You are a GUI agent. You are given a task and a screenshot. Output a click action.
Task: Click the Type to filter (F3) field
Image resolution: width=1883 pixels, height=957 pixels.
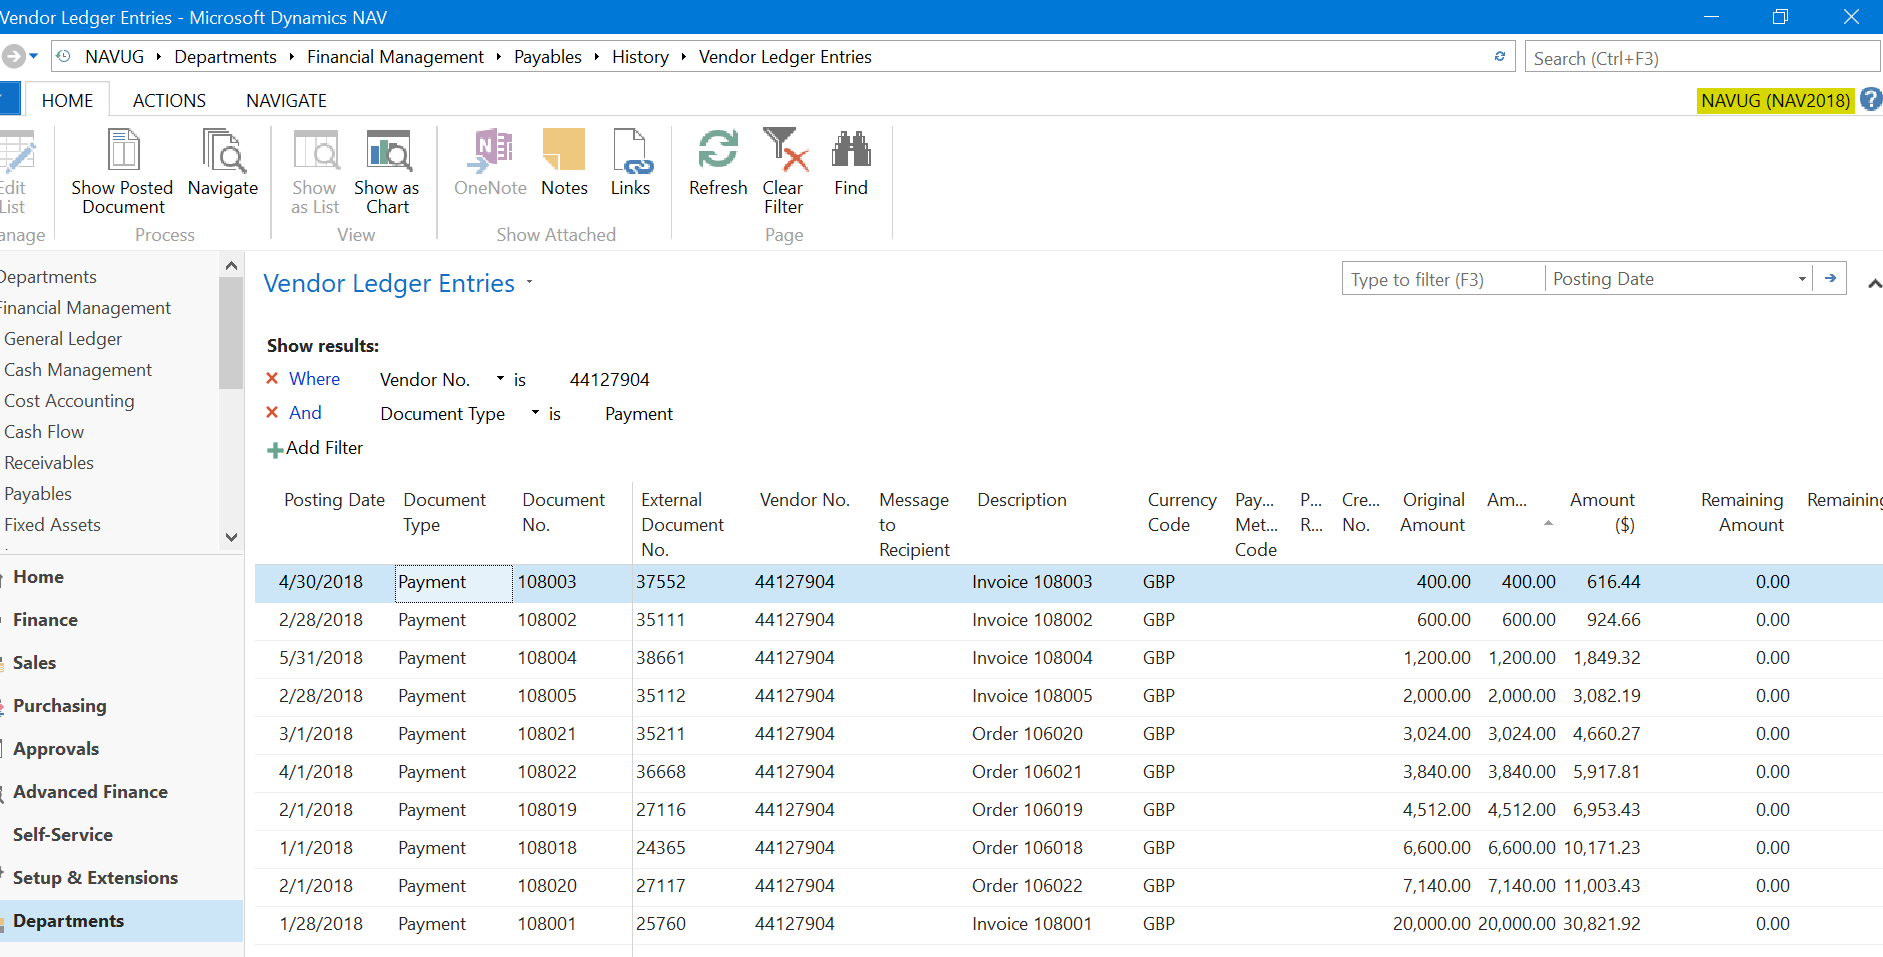click(1443, 279)
